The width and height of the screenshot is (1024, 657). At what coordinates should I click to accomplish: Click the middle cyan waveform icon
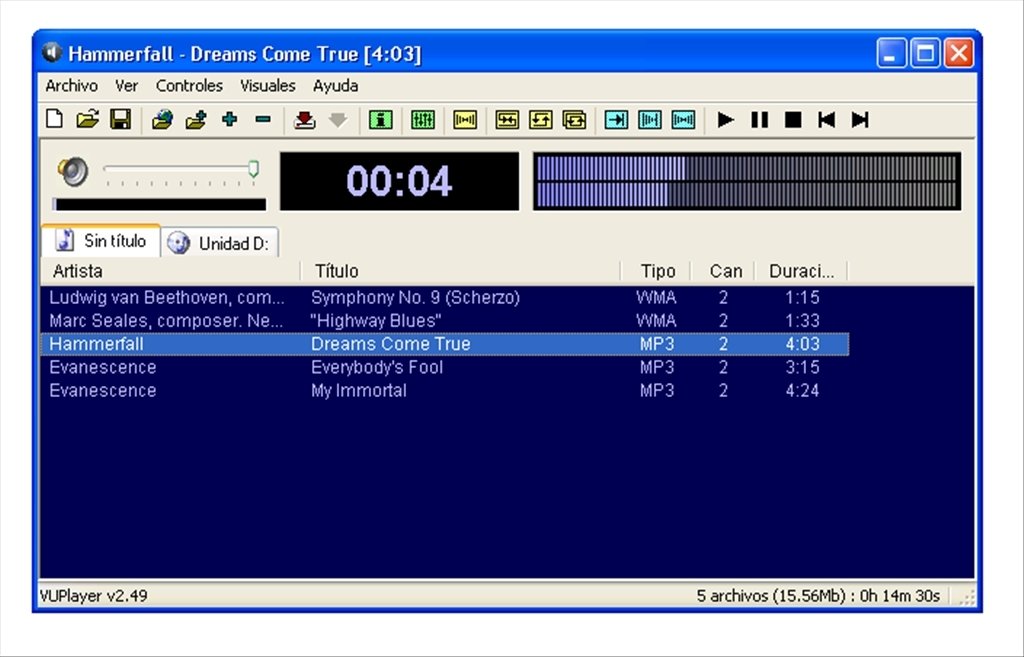[x=650, y=120]
